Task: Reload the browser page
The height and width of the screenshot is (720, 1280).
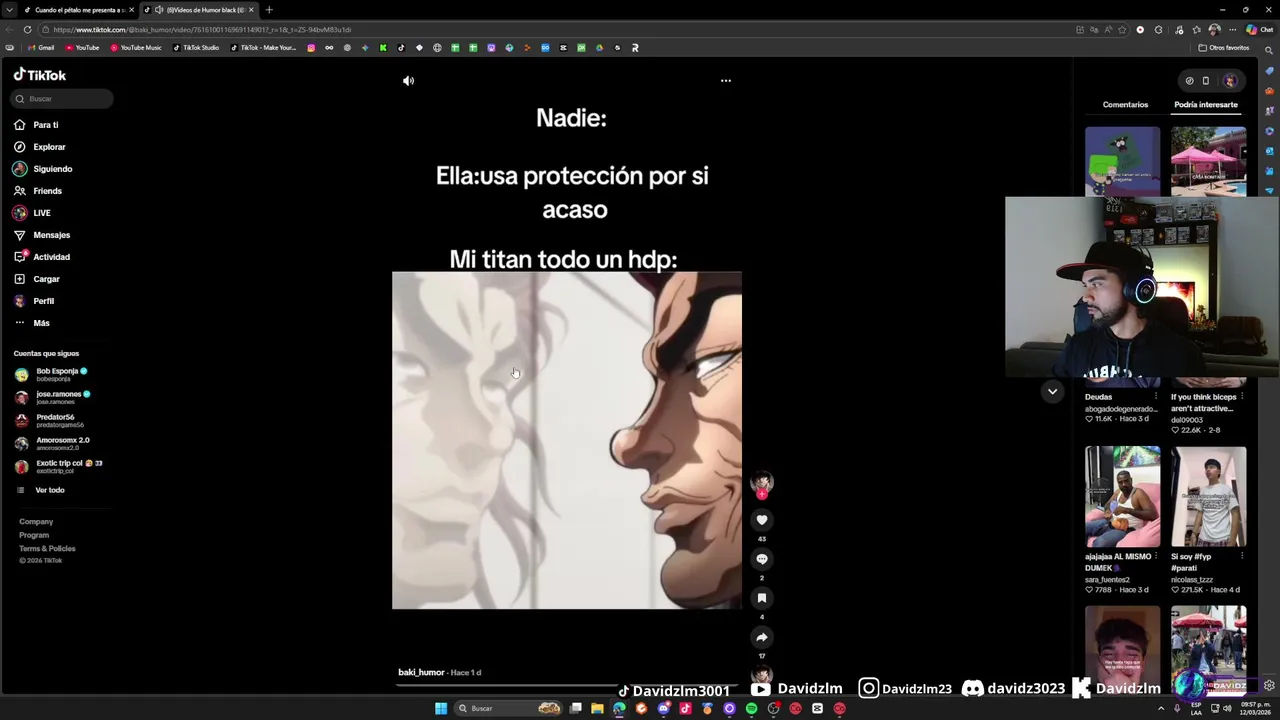Action: (27, 30)
